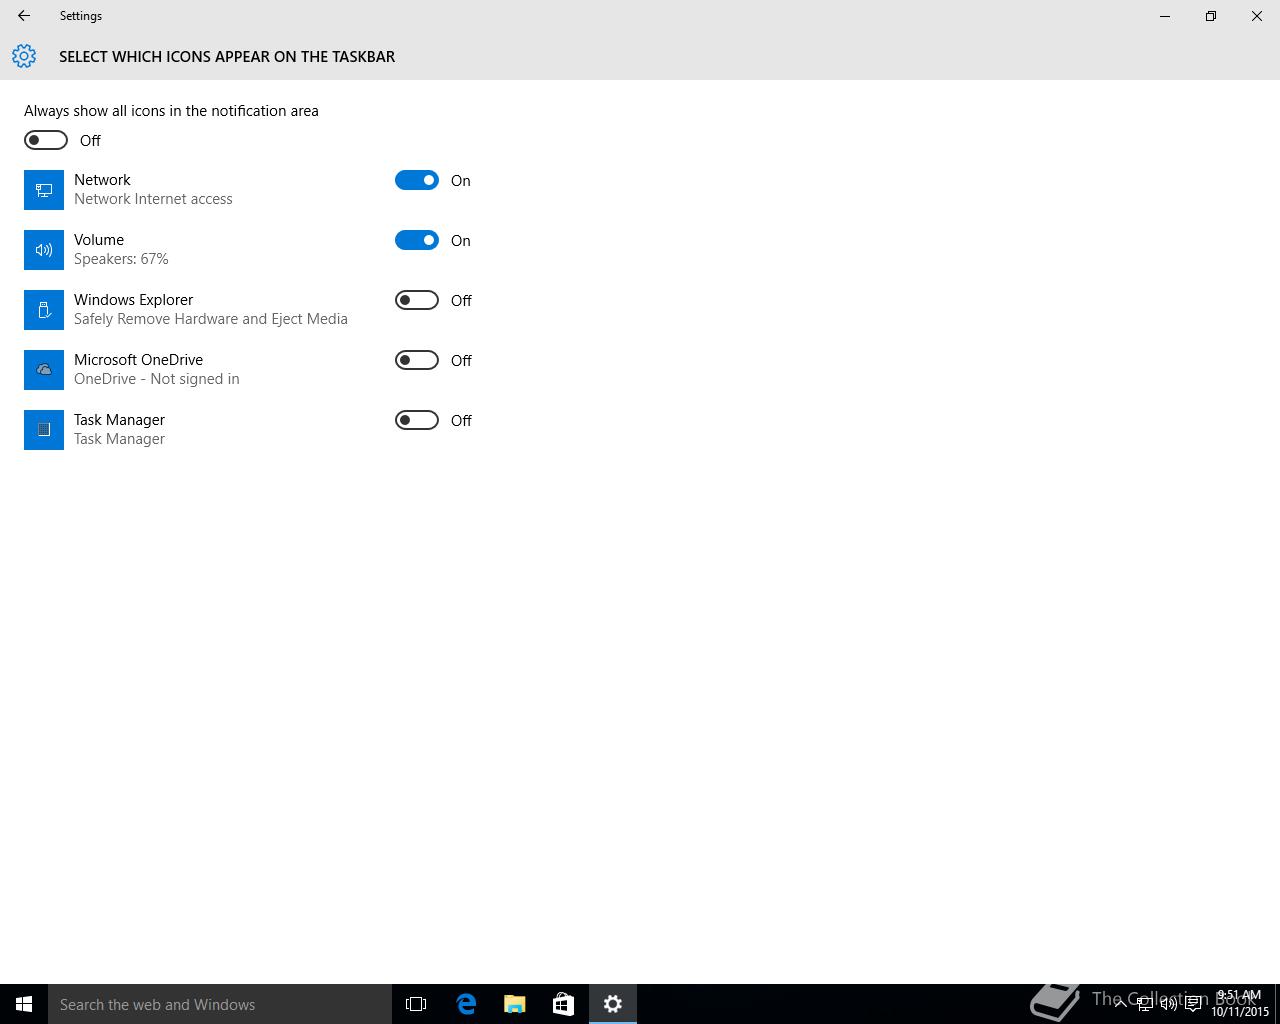Click the clock showing 9:51 AM

(1240, 1004)
